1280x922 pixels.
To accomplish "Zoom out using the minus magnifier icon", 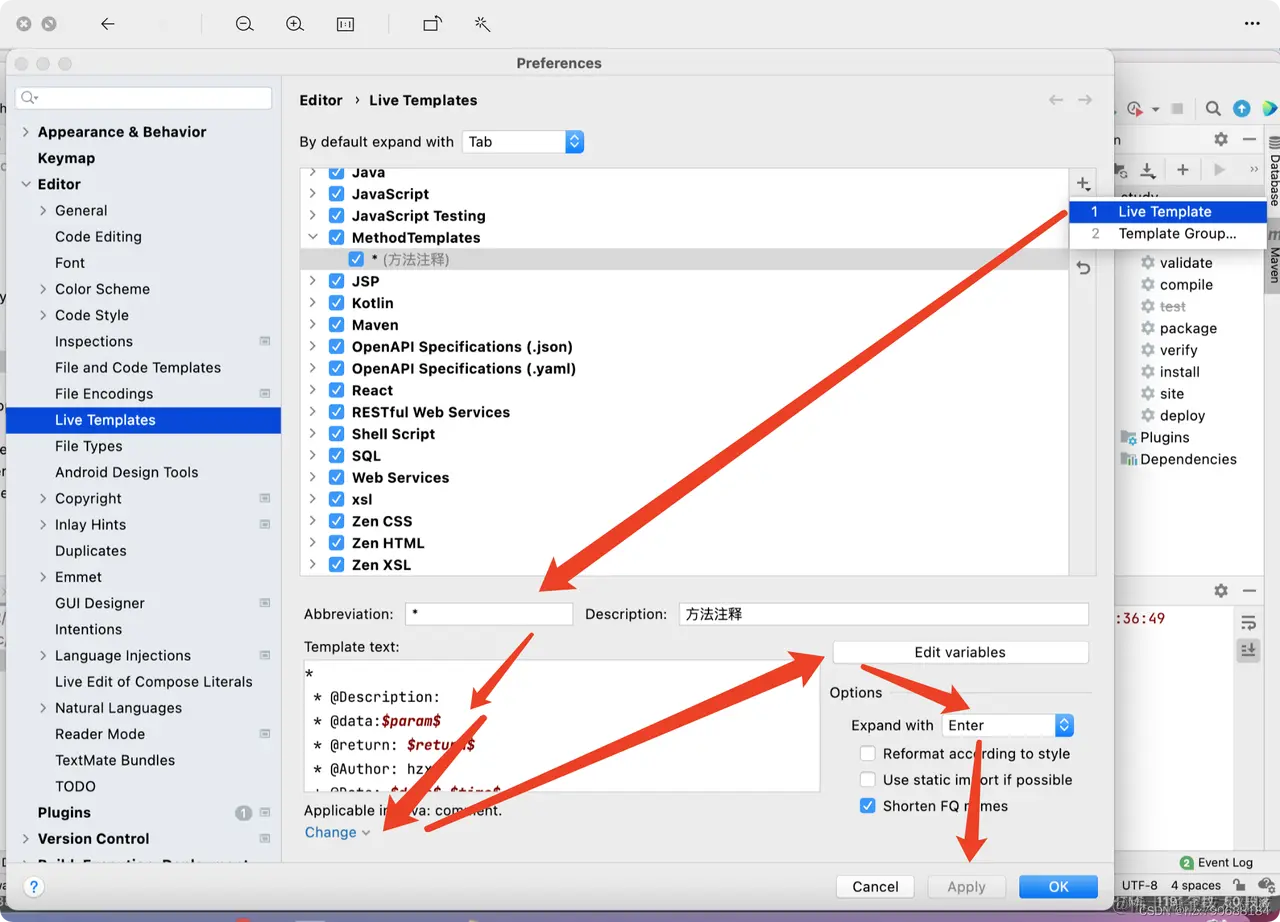I will [245, 24].
